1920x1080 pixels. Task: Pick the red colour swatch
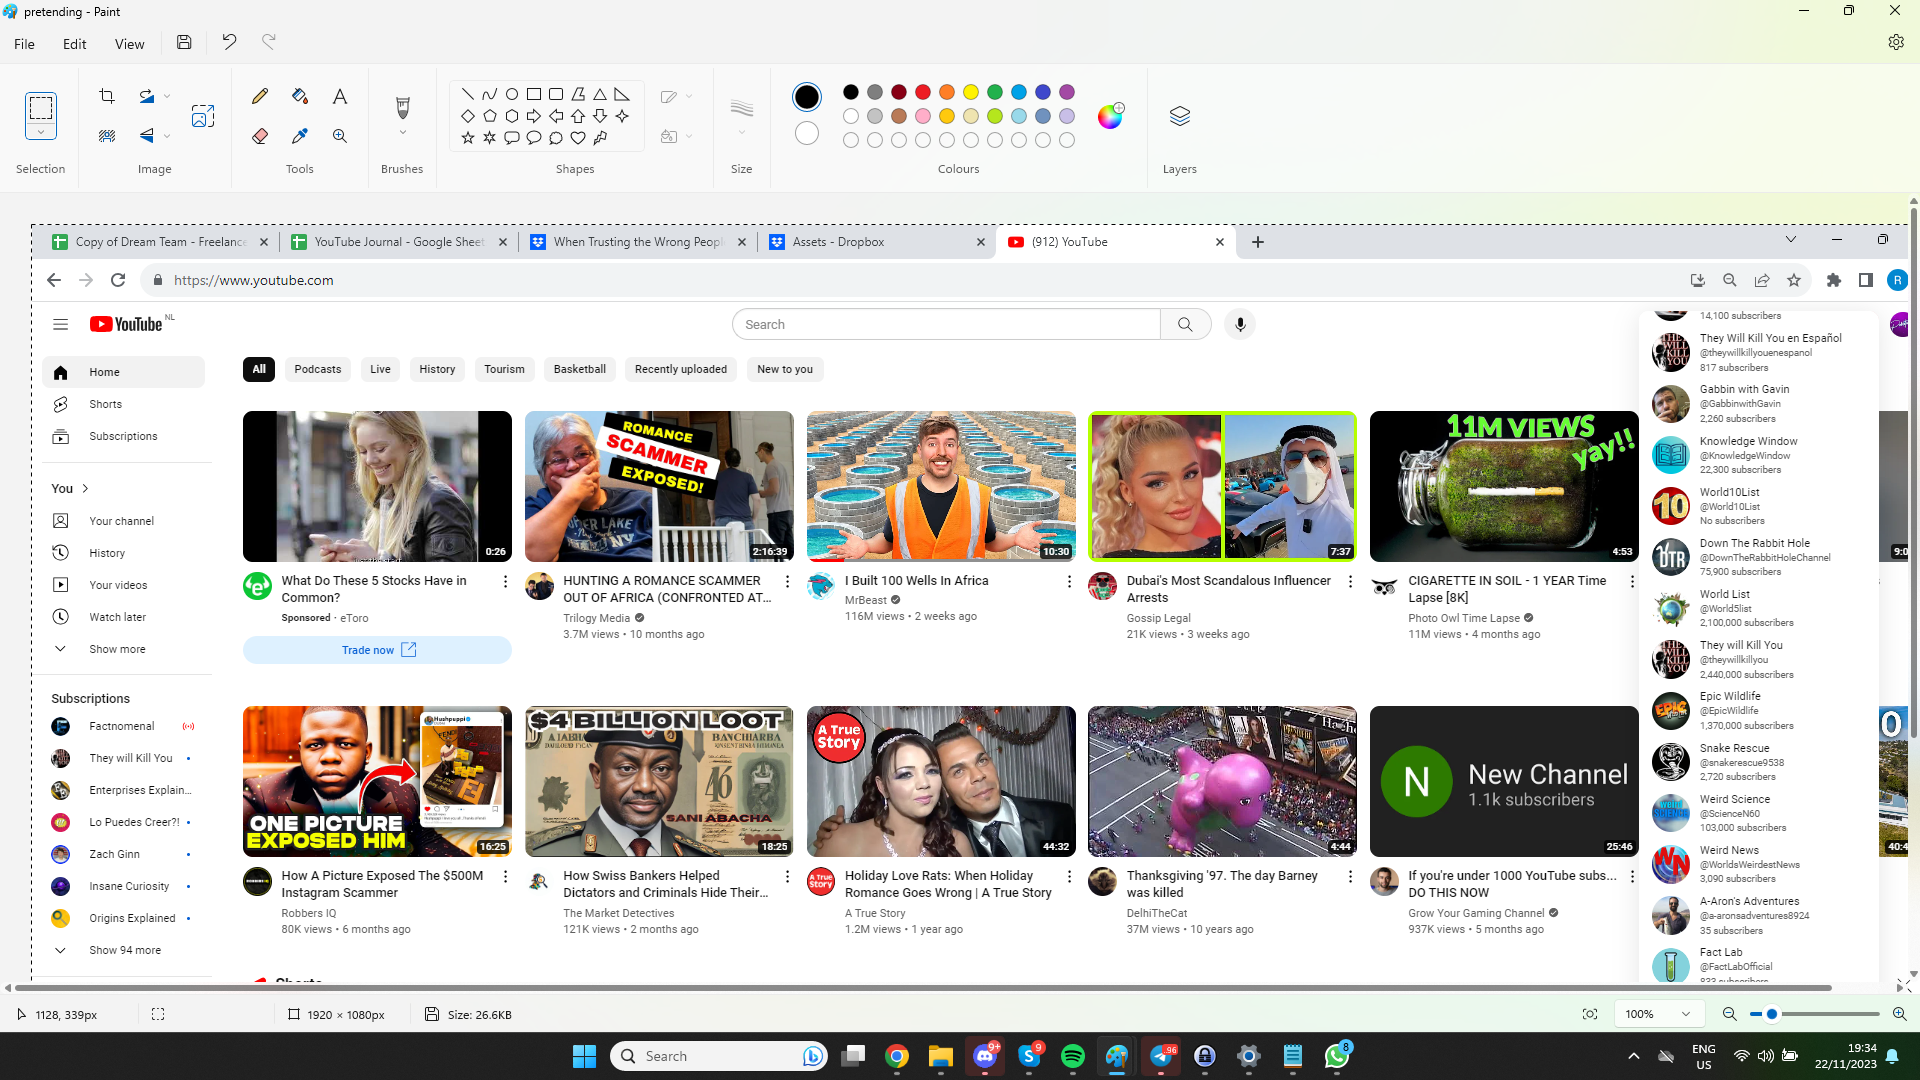[923, 92]
